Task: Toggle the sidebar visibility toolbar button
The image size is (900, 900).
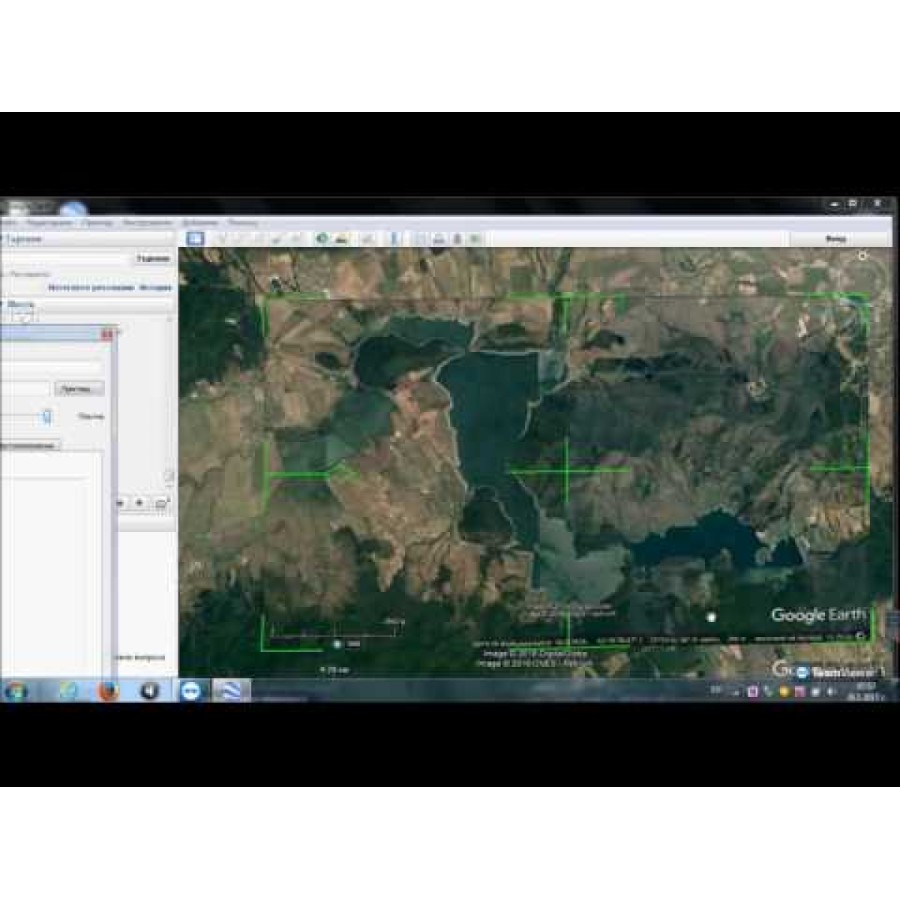Action: tap(195, 238)
